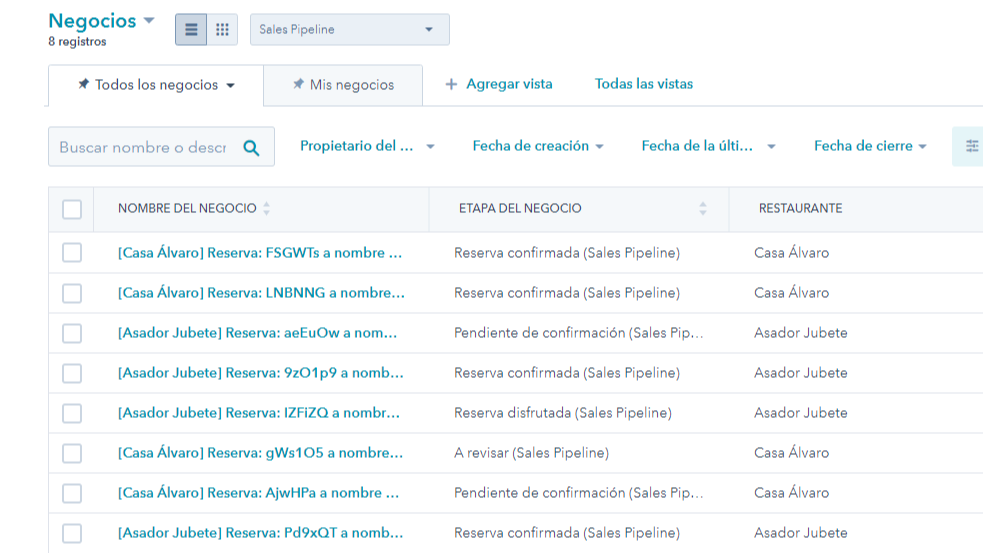The height and width of the screenshot is (553, 983).
Task: Open the Sales Pipeline dropdown
Action: 349,30
